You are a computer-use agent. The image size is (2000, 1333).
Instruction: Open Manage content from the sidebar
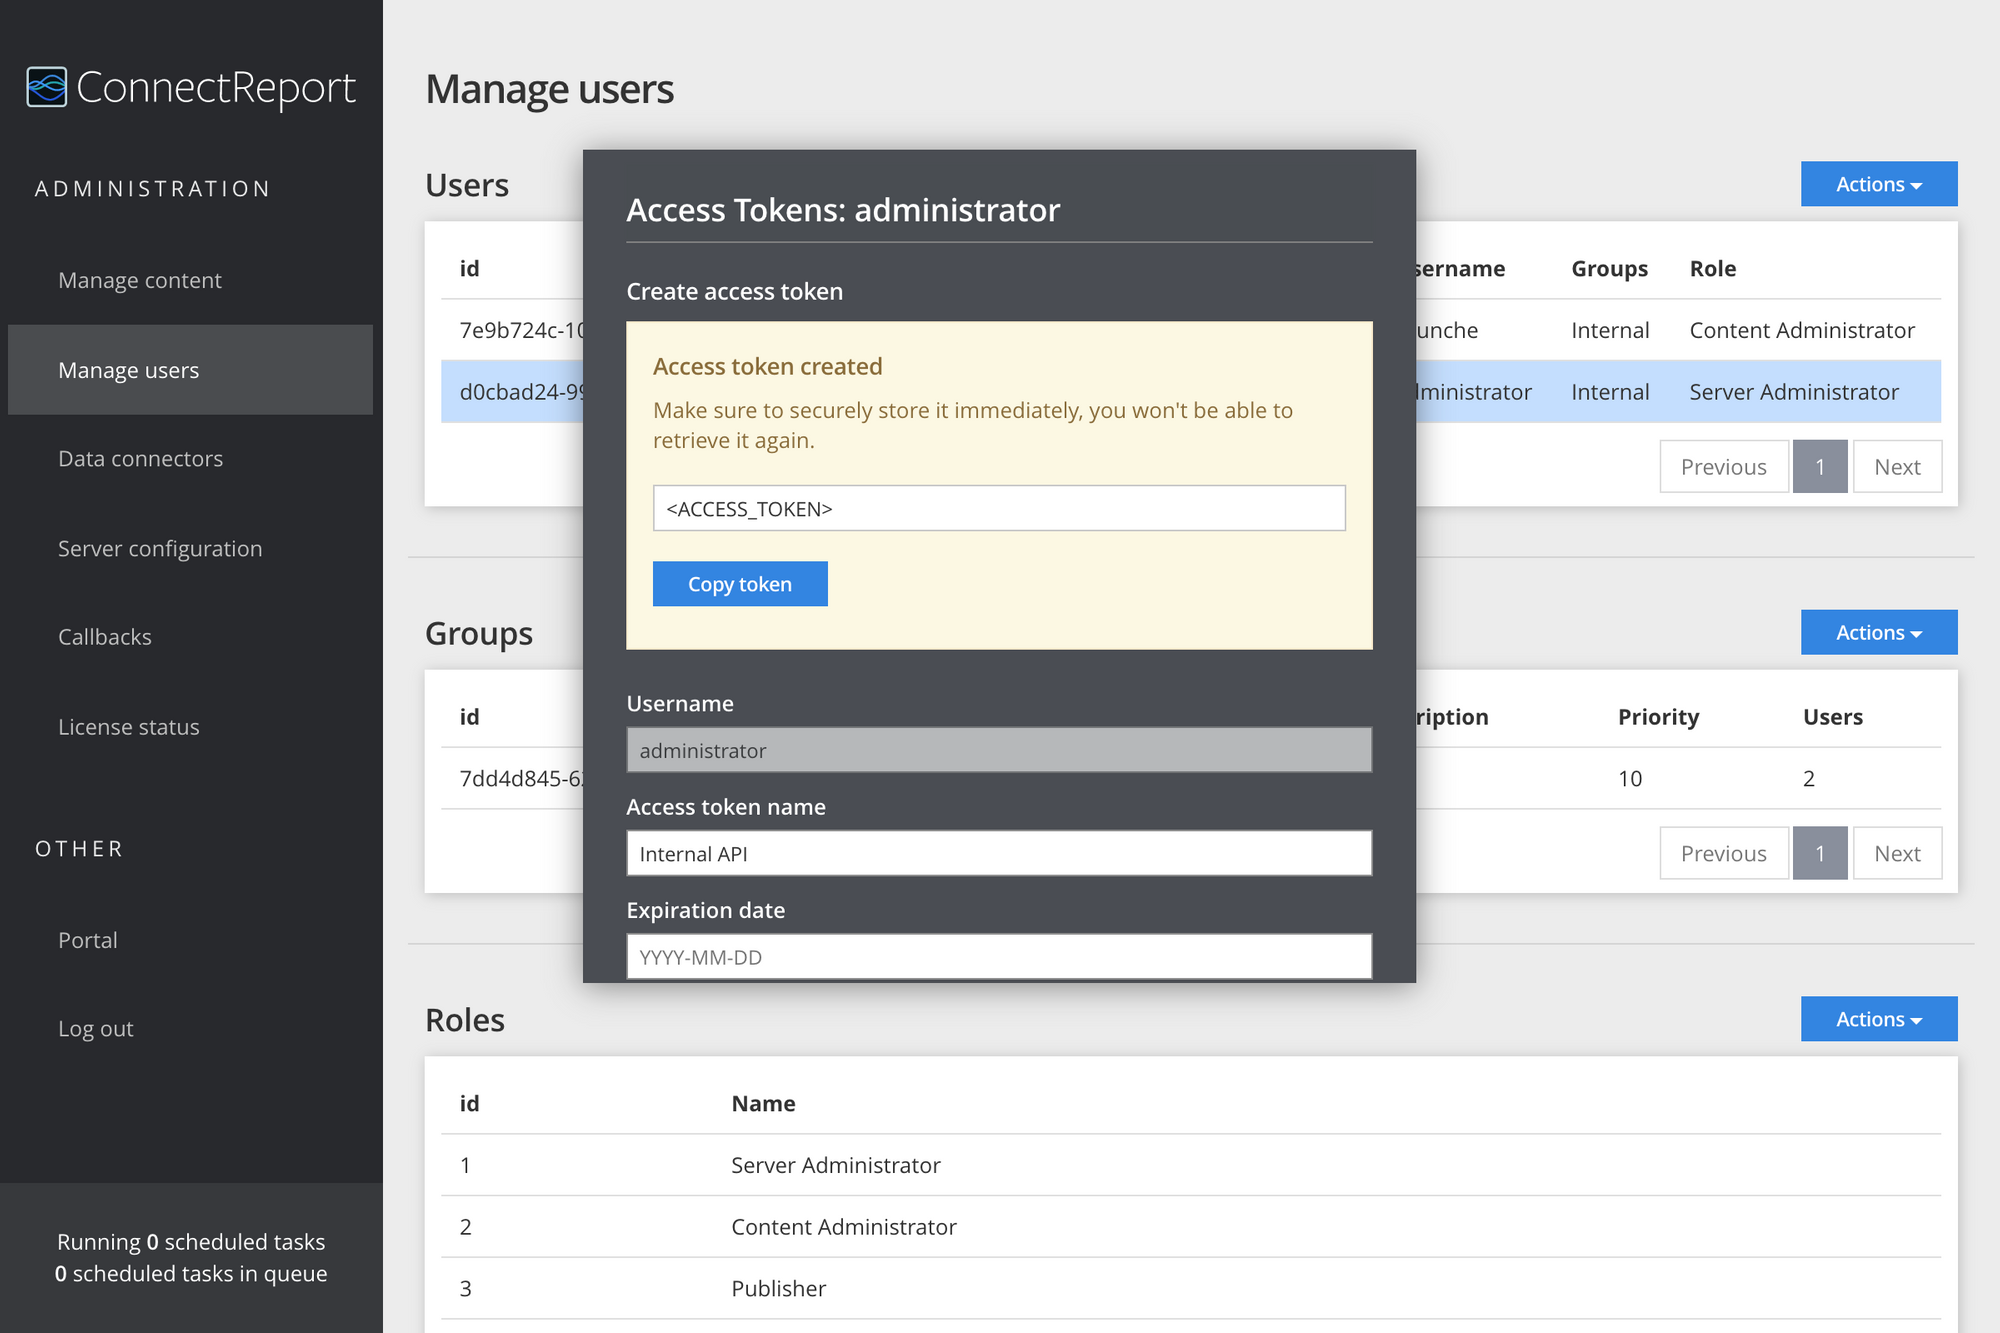140,280
